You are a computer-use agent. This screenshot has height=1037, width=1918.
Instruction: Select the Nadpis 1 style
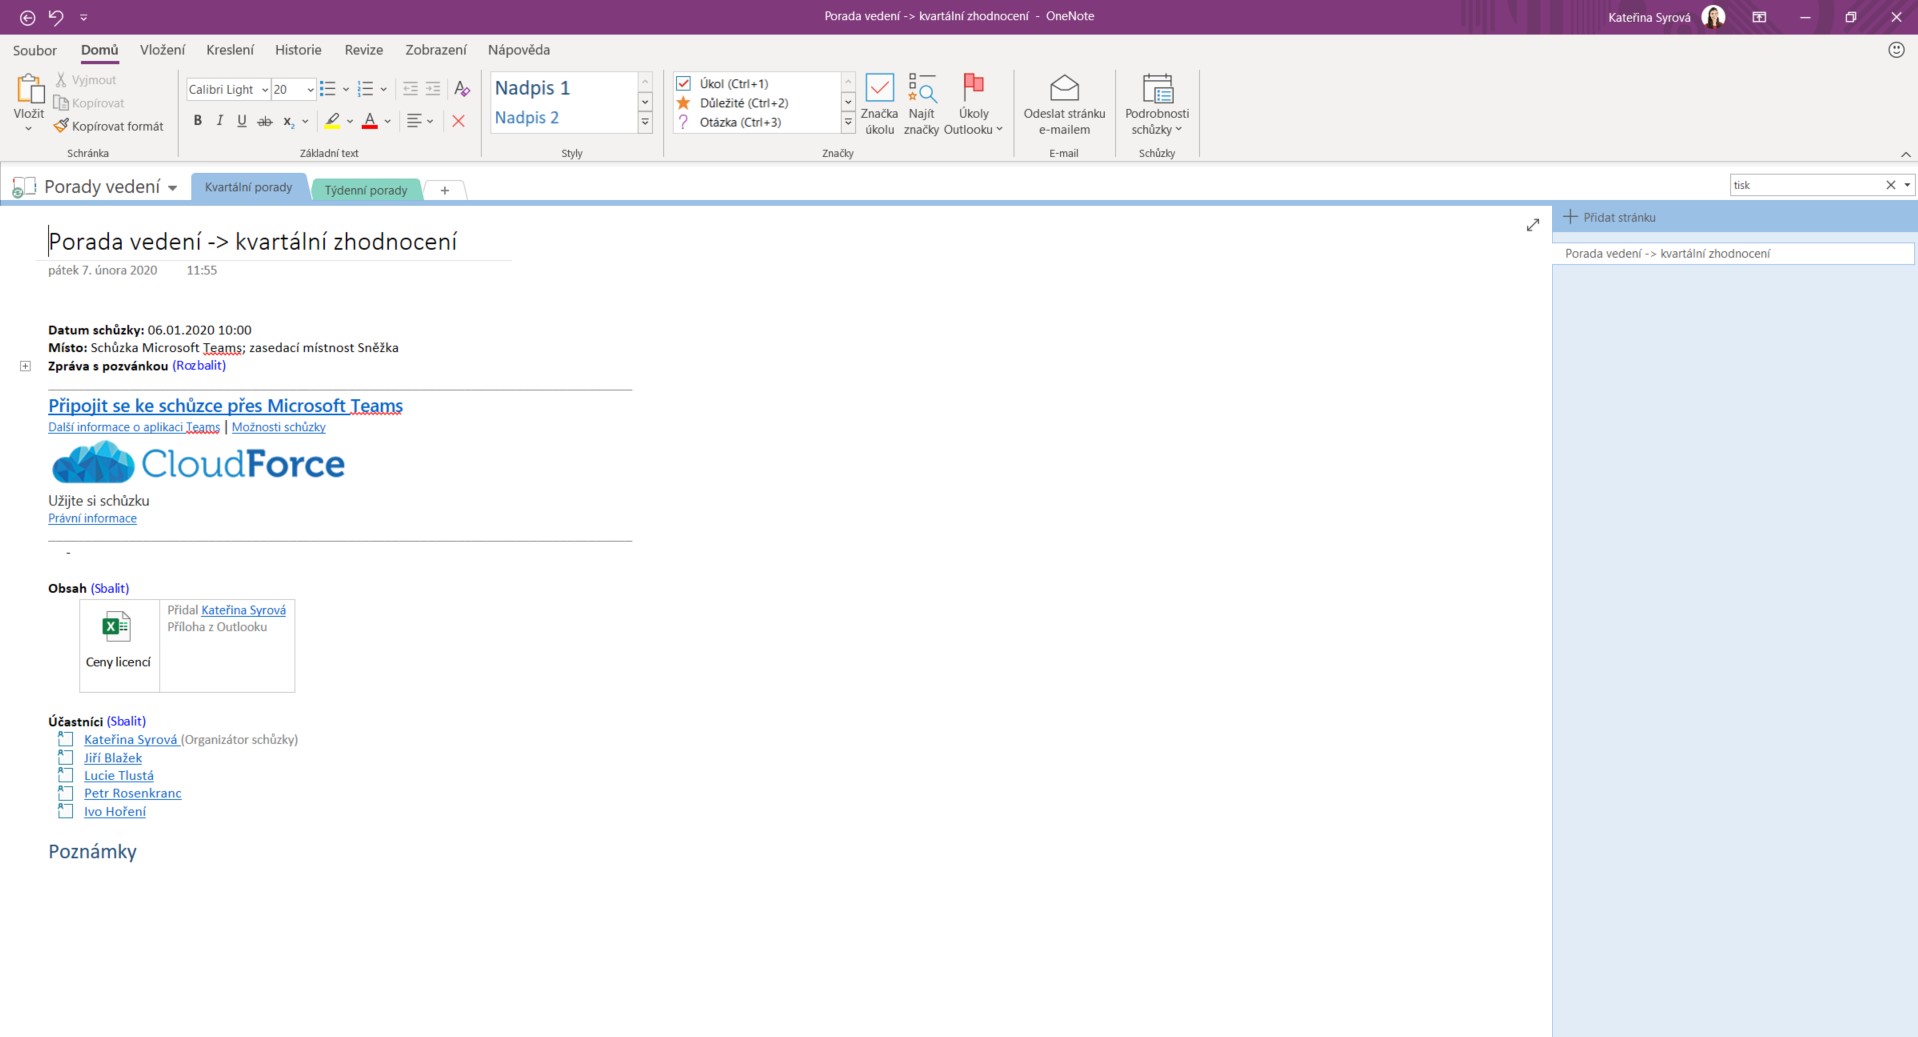(532, 88)
